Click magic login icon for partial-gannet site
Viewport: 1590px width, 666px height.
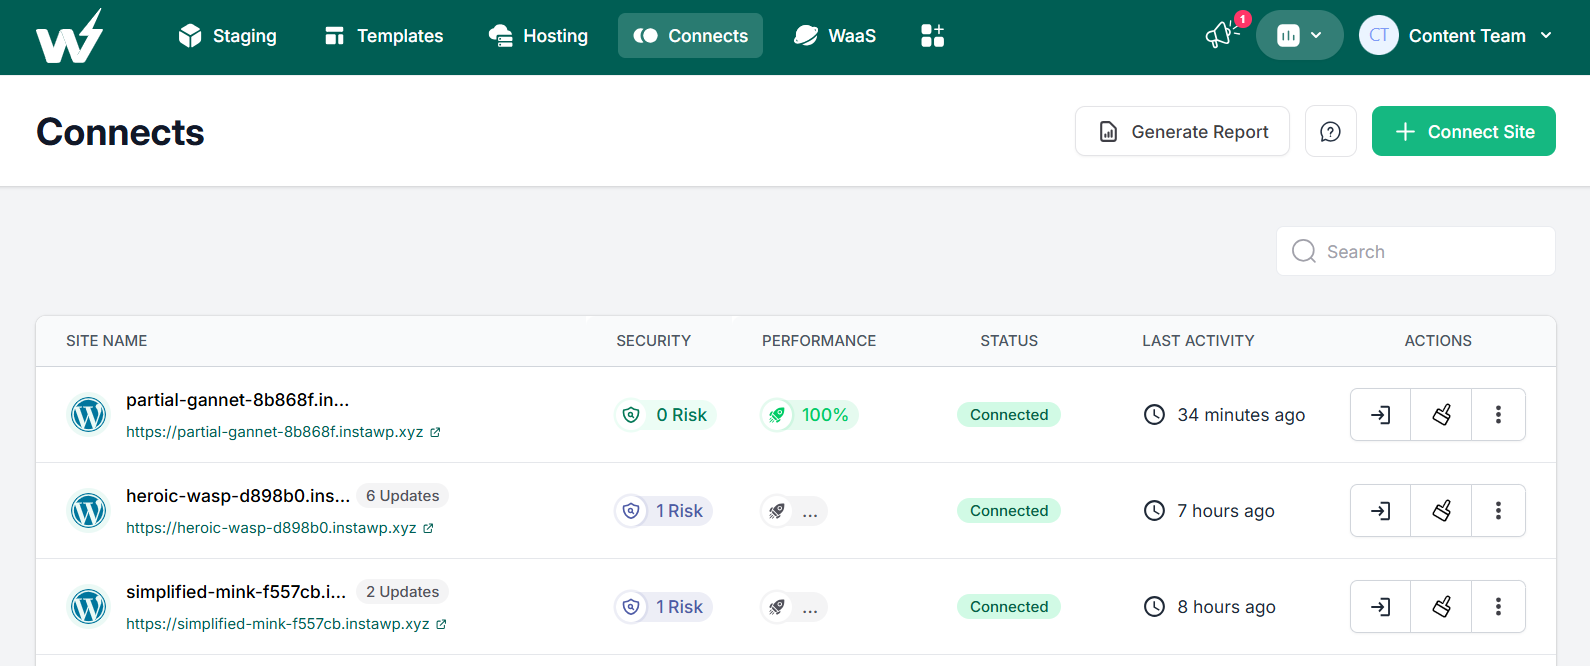(x=1380, y=415)
